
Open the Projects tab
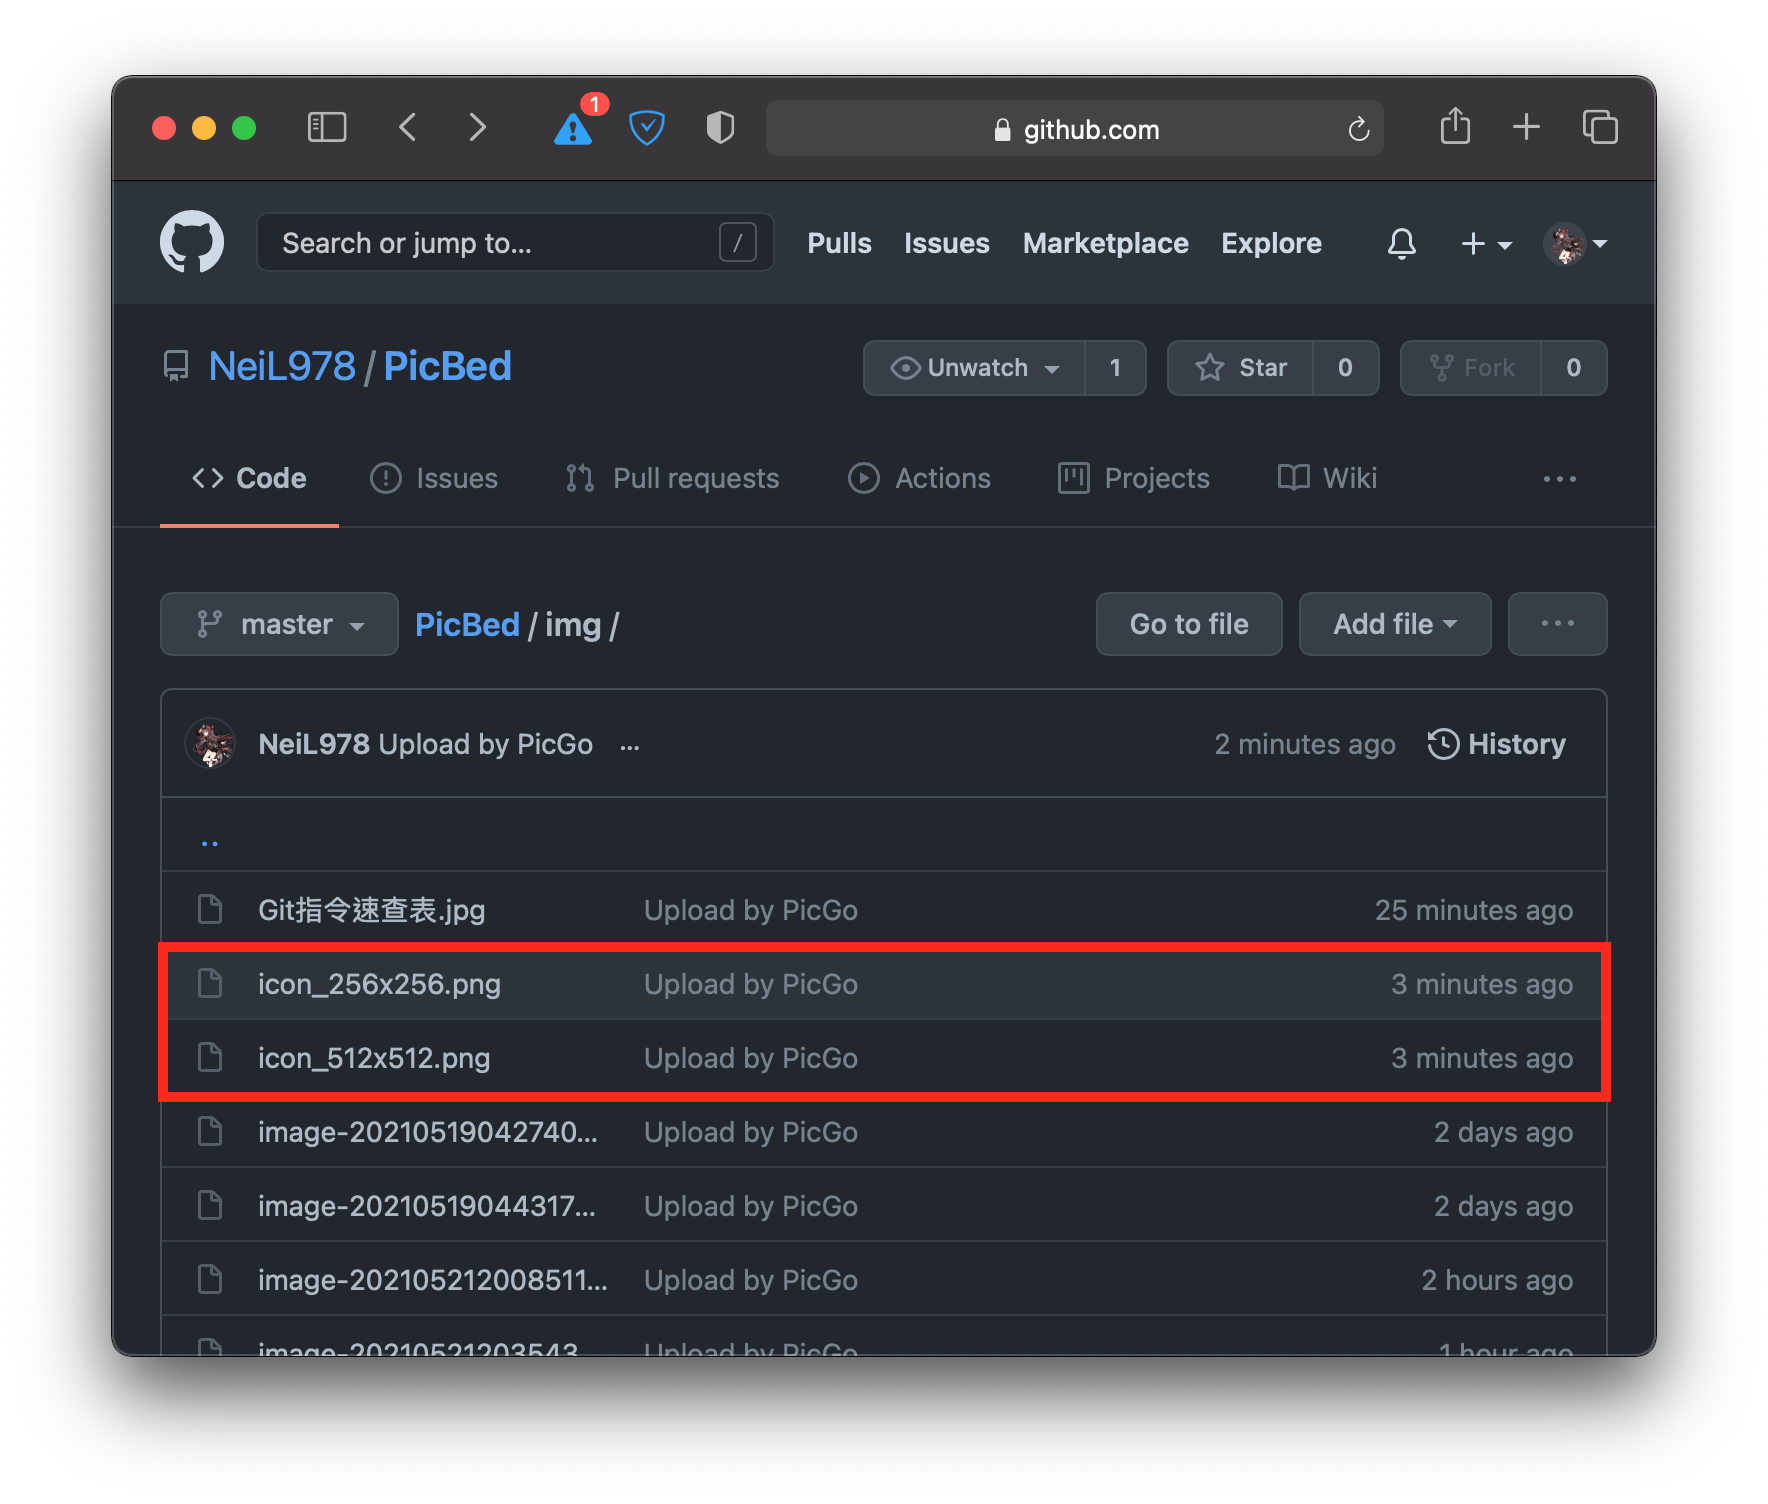coord(1134,478)
